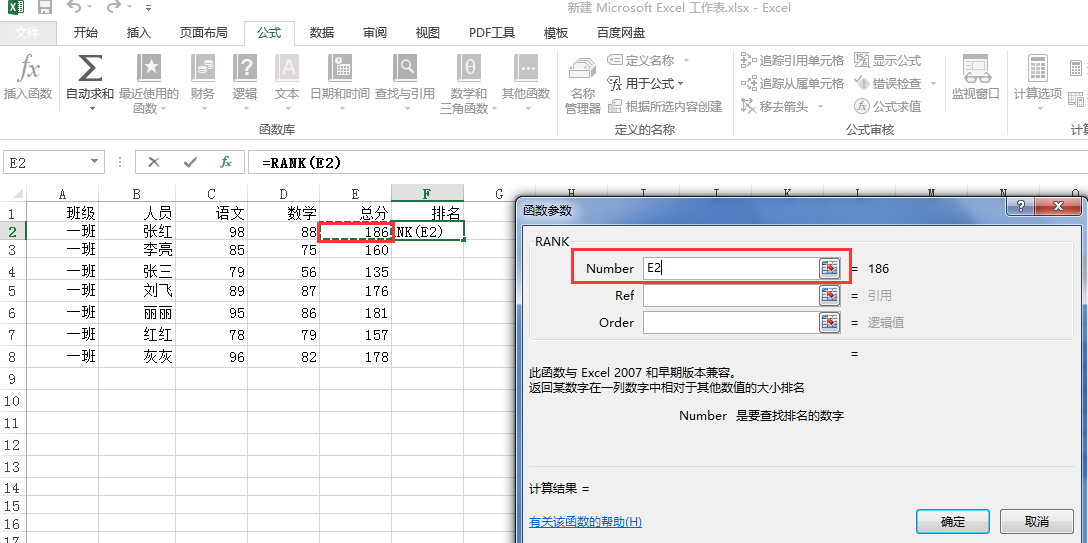Click Error Checking (错误检查)

click(887, 83)
